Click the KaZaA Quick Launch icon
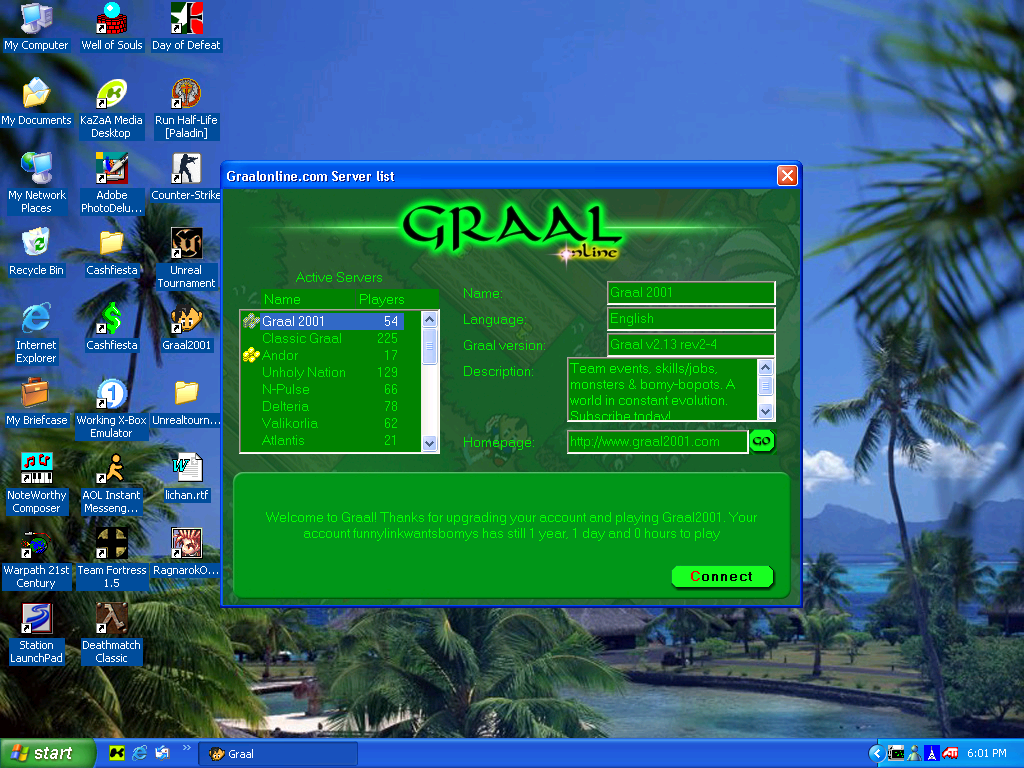 (x=117, y=754)
